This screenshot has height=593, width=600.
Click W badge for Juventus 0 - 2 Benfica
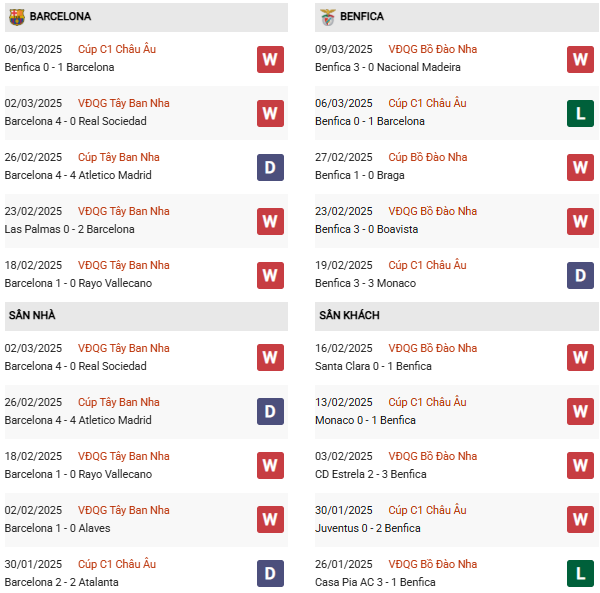[x=580, y=519]
